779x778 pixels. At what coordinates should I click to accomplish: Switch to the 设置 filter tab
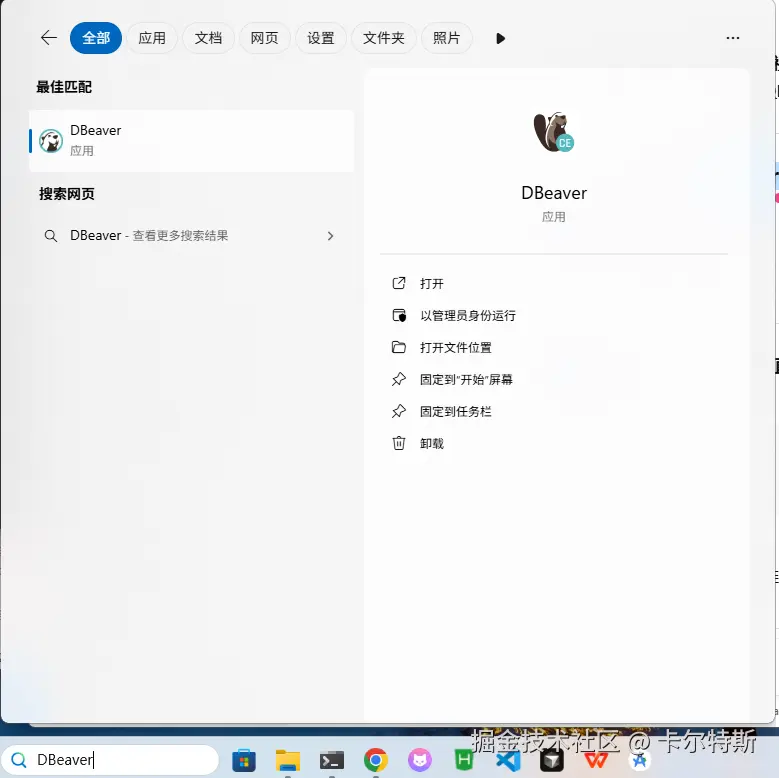click(320, 38)
